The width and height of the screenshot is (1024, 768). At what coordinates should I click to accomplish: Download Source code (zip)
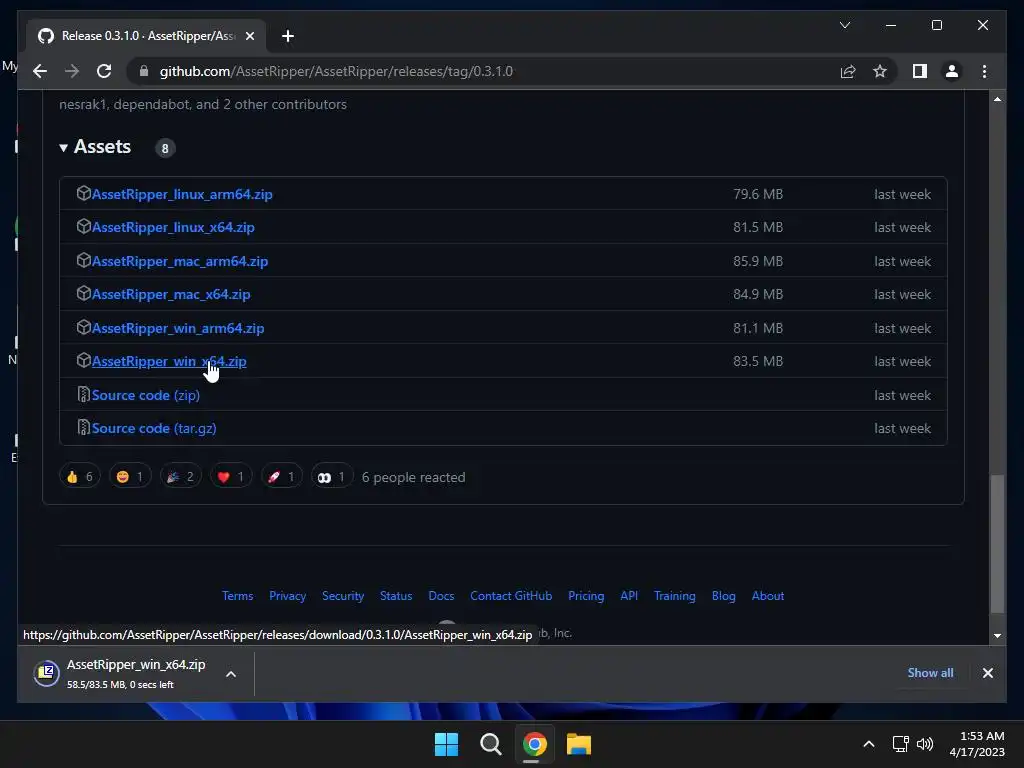(146, 395)
